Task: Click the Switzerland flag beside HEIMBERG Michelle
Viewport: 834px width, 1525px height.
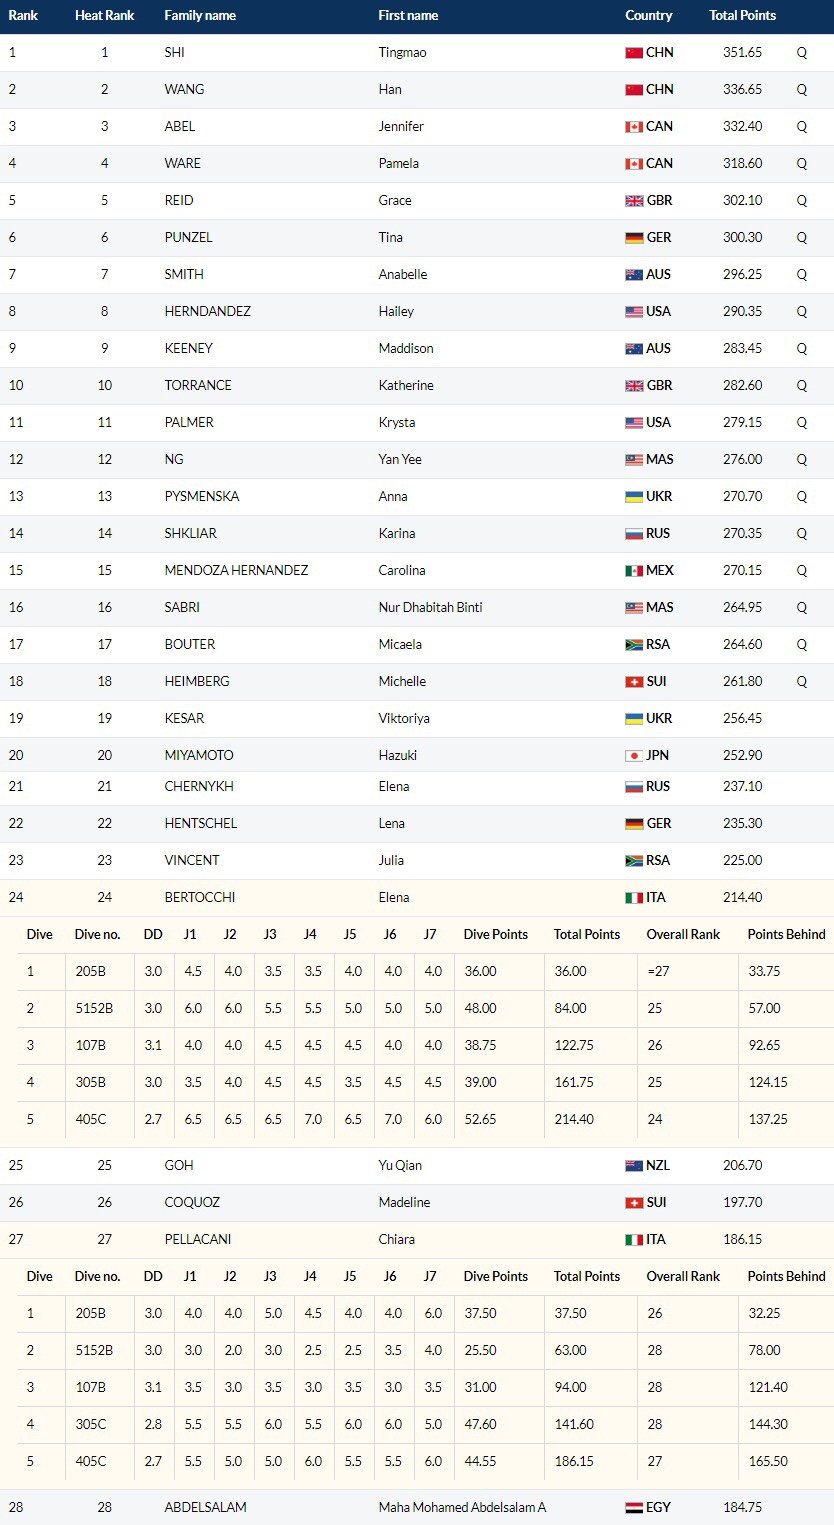Action: point(633,681)
